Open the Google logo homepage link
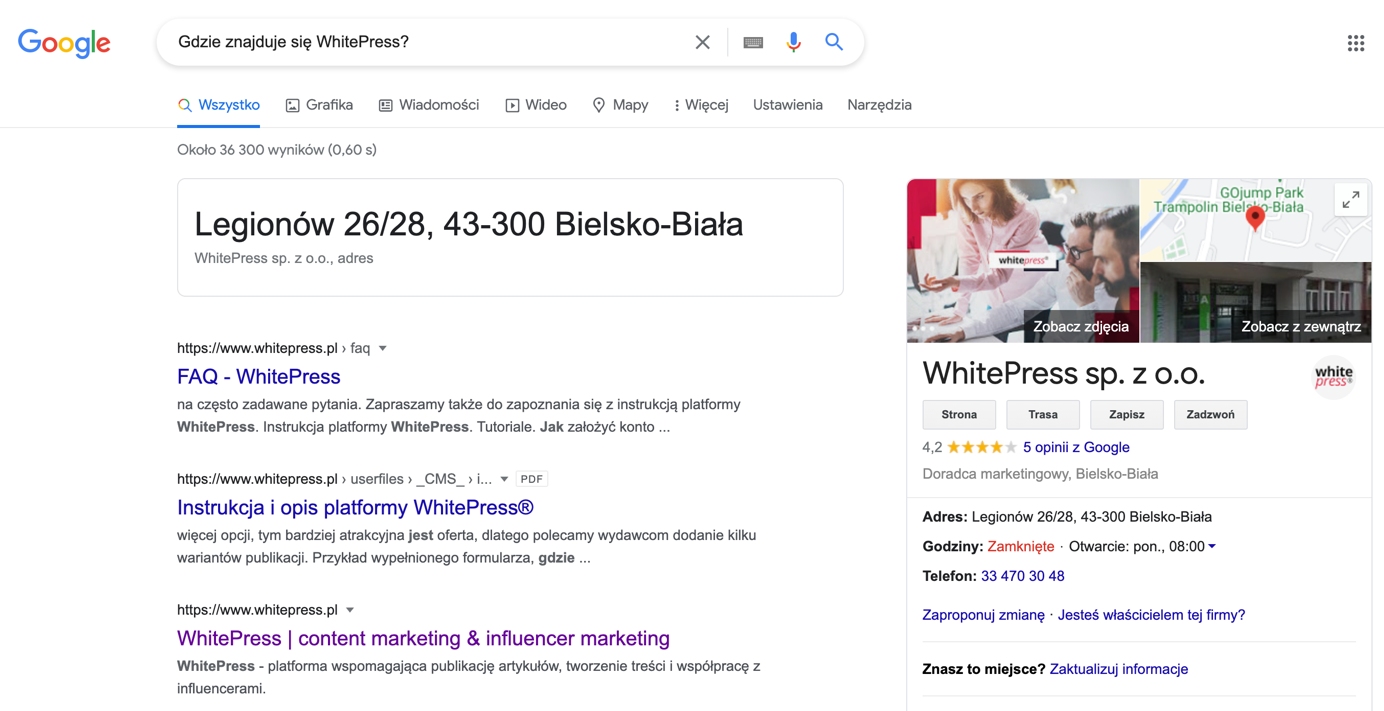 tap(64, 43)
